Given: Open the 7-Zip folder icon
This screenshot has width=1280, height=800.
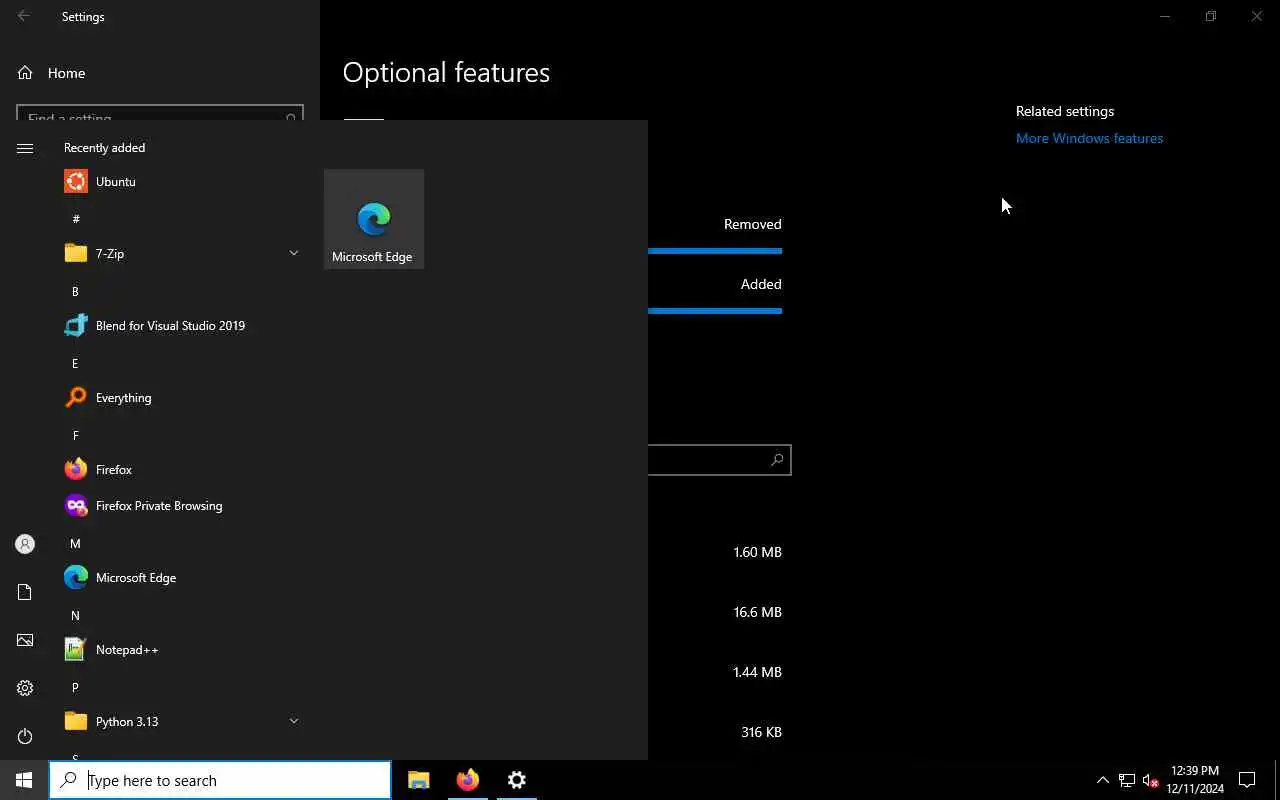Looking at the screenshot, I should point(76,254).
